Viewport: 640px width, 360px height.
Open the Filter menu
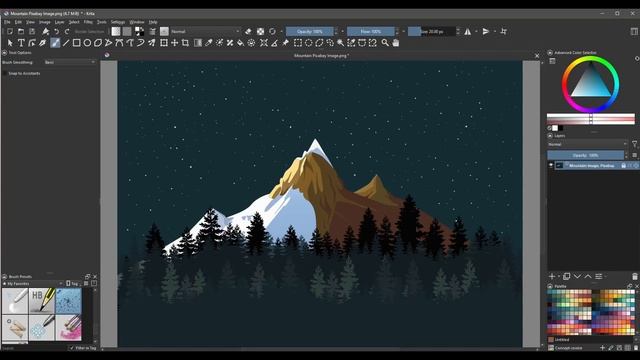tap(88, 22)
